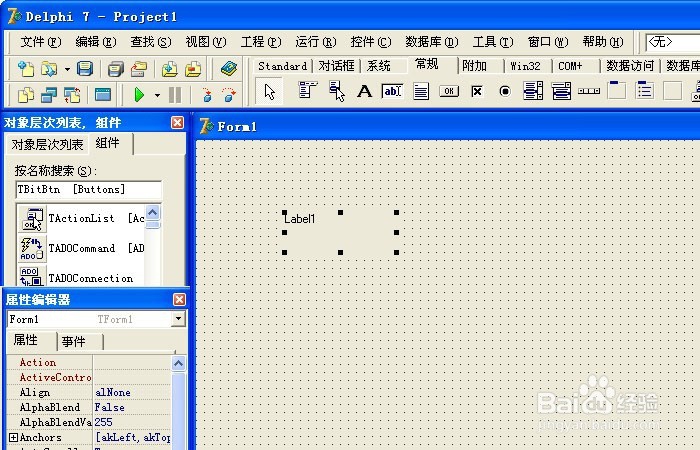Click the Remove file from project icon

click(193, 69)
